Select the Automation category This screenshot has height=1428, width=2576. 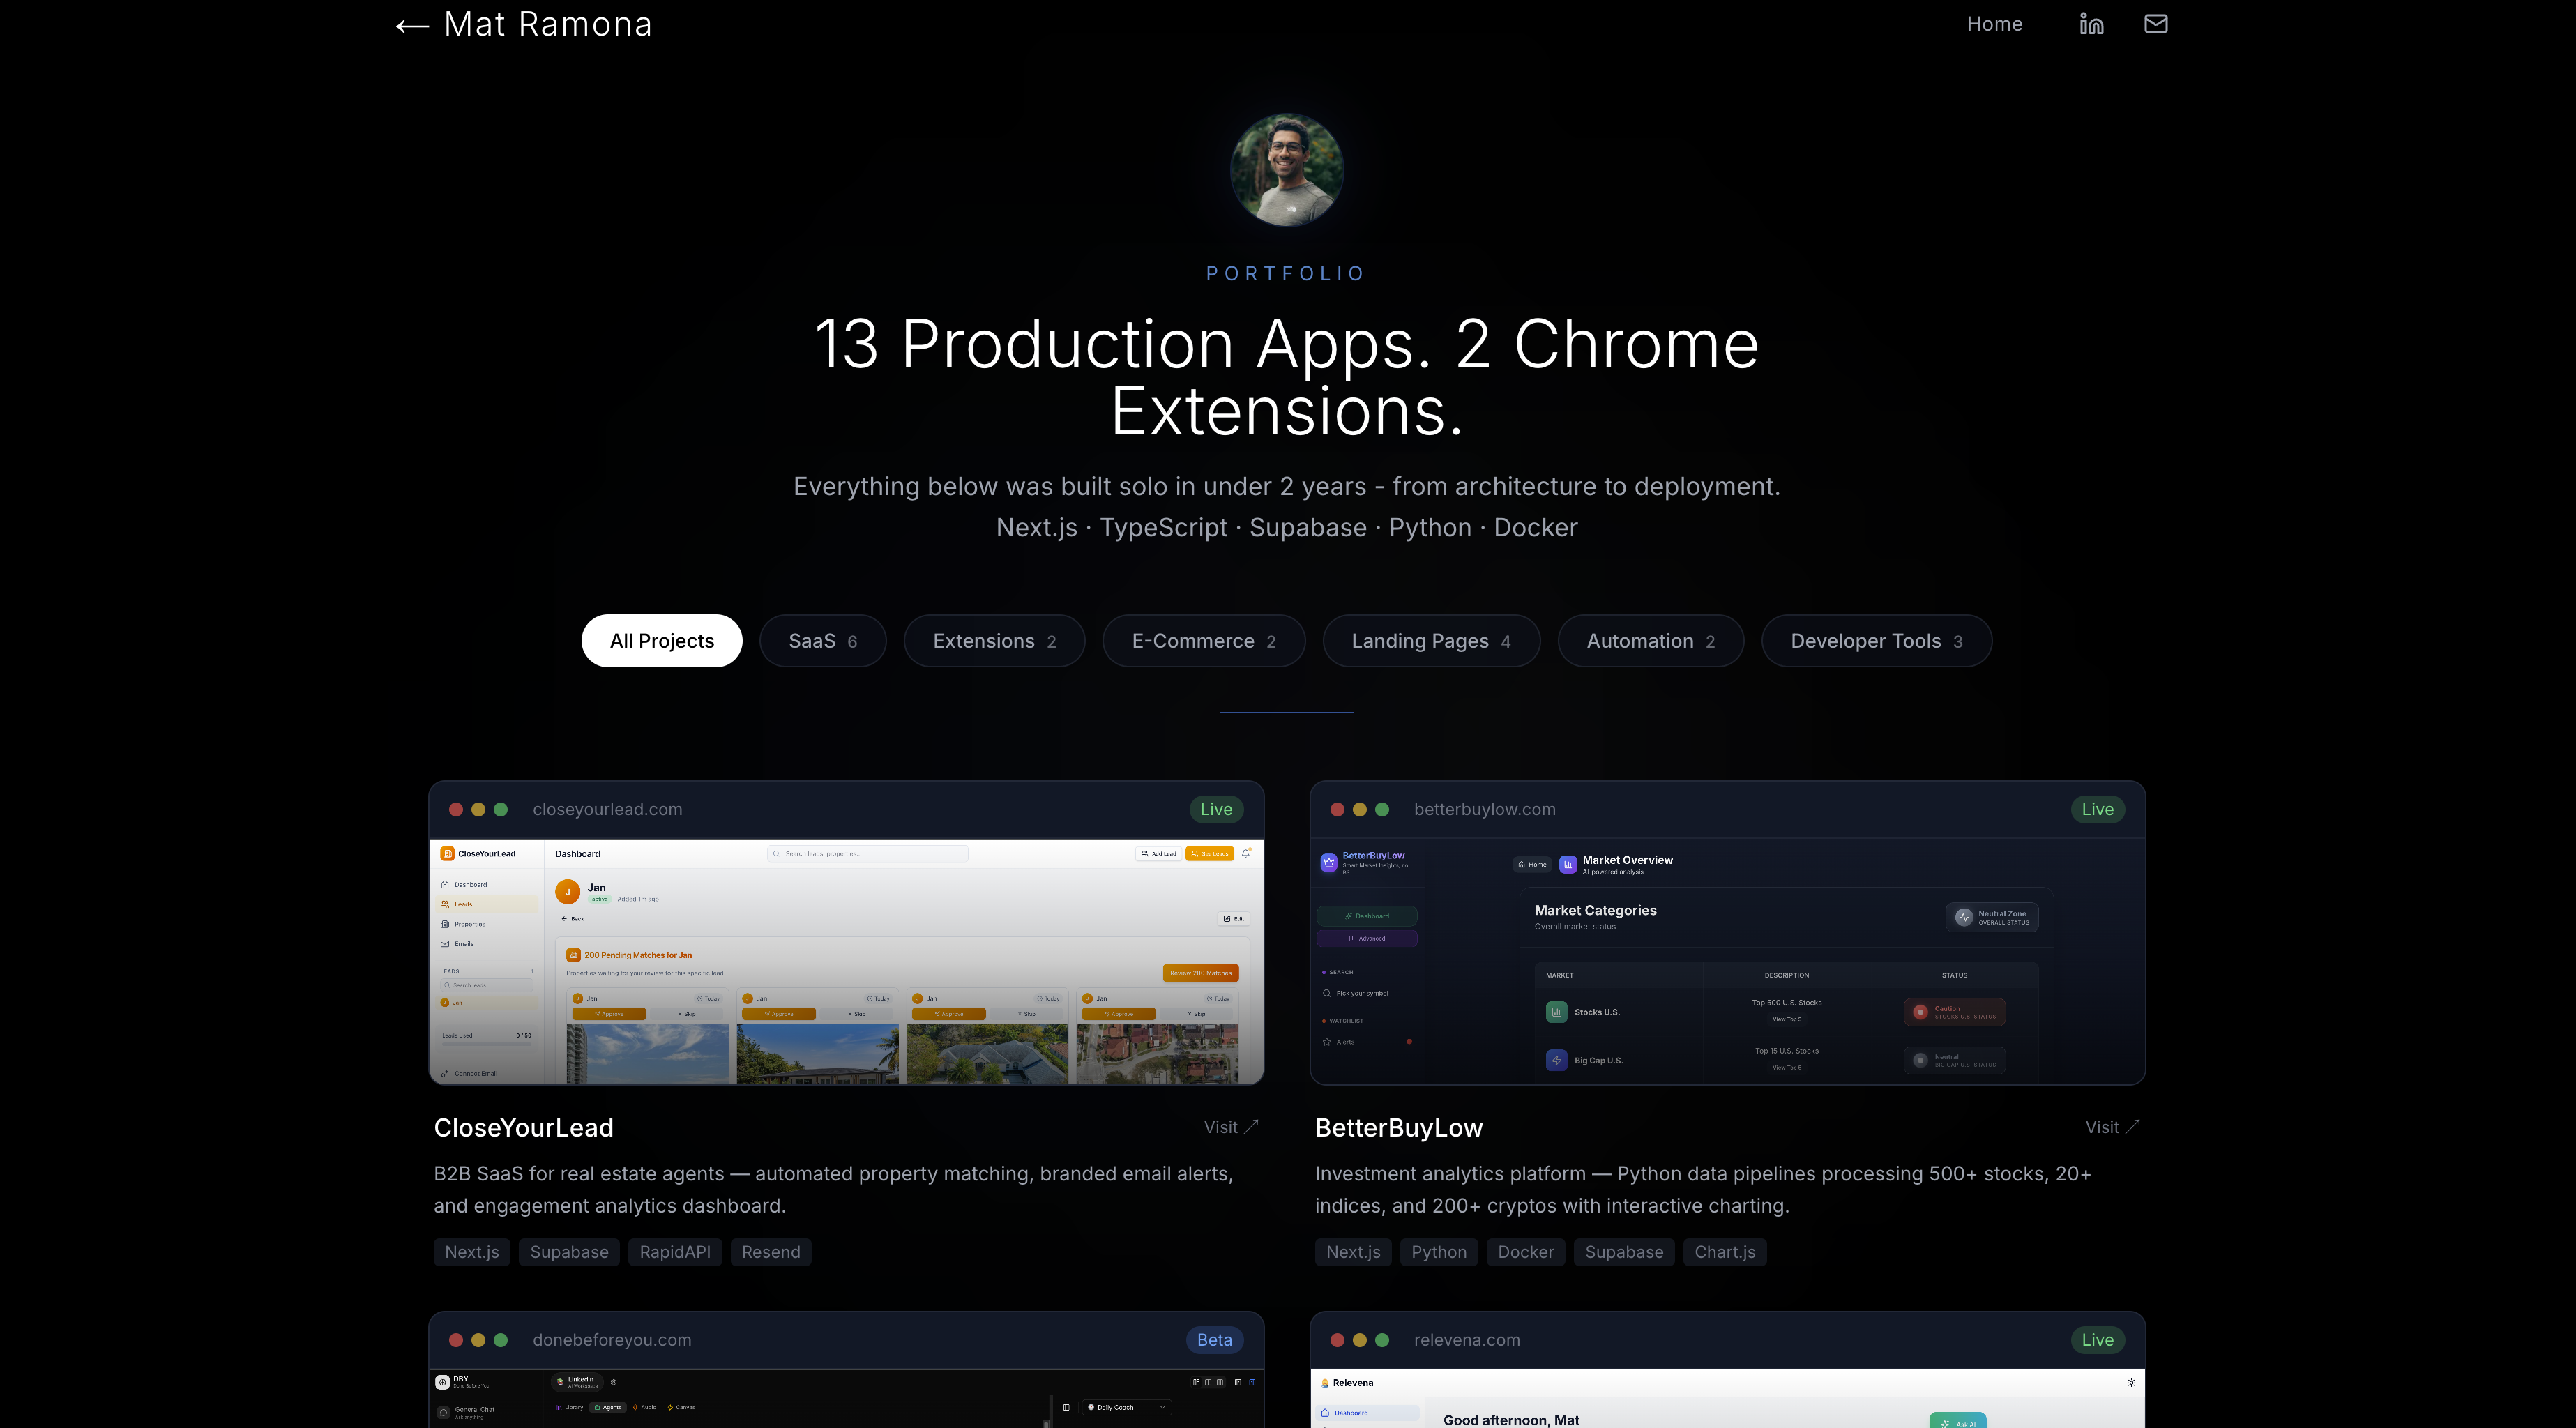(1650, 641)
